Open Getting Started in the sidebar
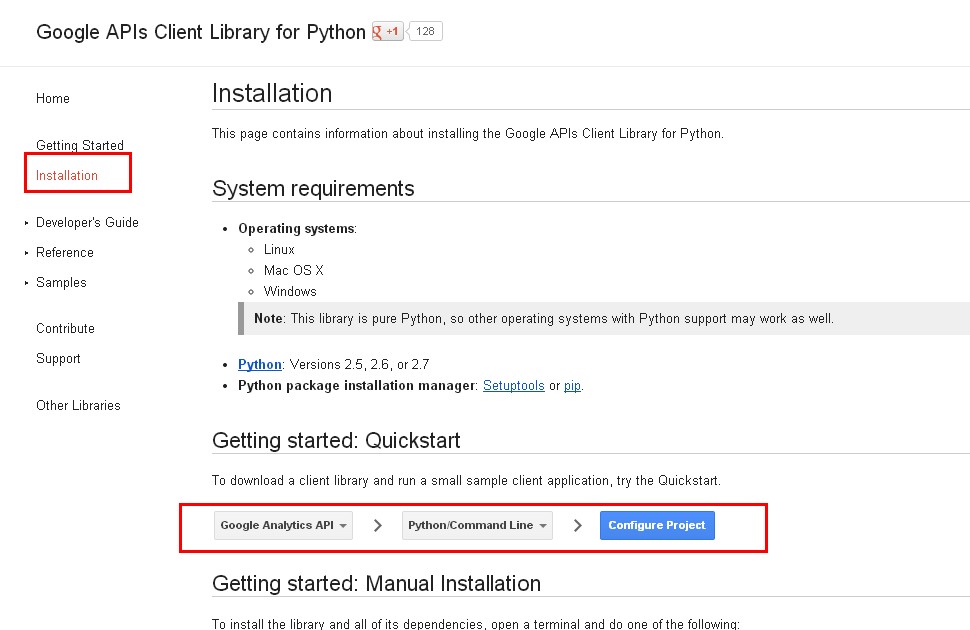Viewport: 970px width, 630px height. [x=80, y=145]
